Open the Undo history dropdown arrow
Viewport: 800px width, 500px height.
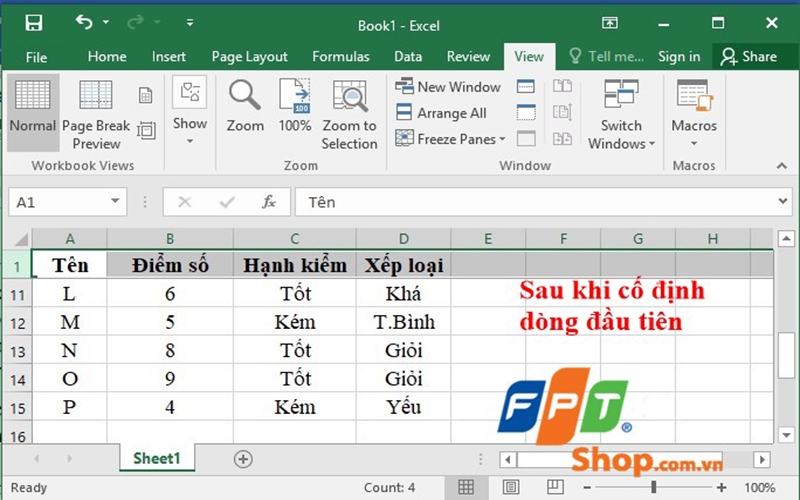pyautogui.click(x=106, y=22)
